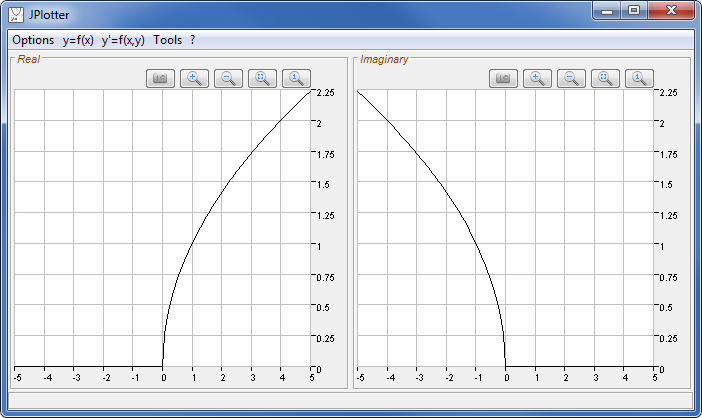Fit the Real plot to window
Image resolution: width=702 pixels, height=418 pixels.
click(263, 79)
